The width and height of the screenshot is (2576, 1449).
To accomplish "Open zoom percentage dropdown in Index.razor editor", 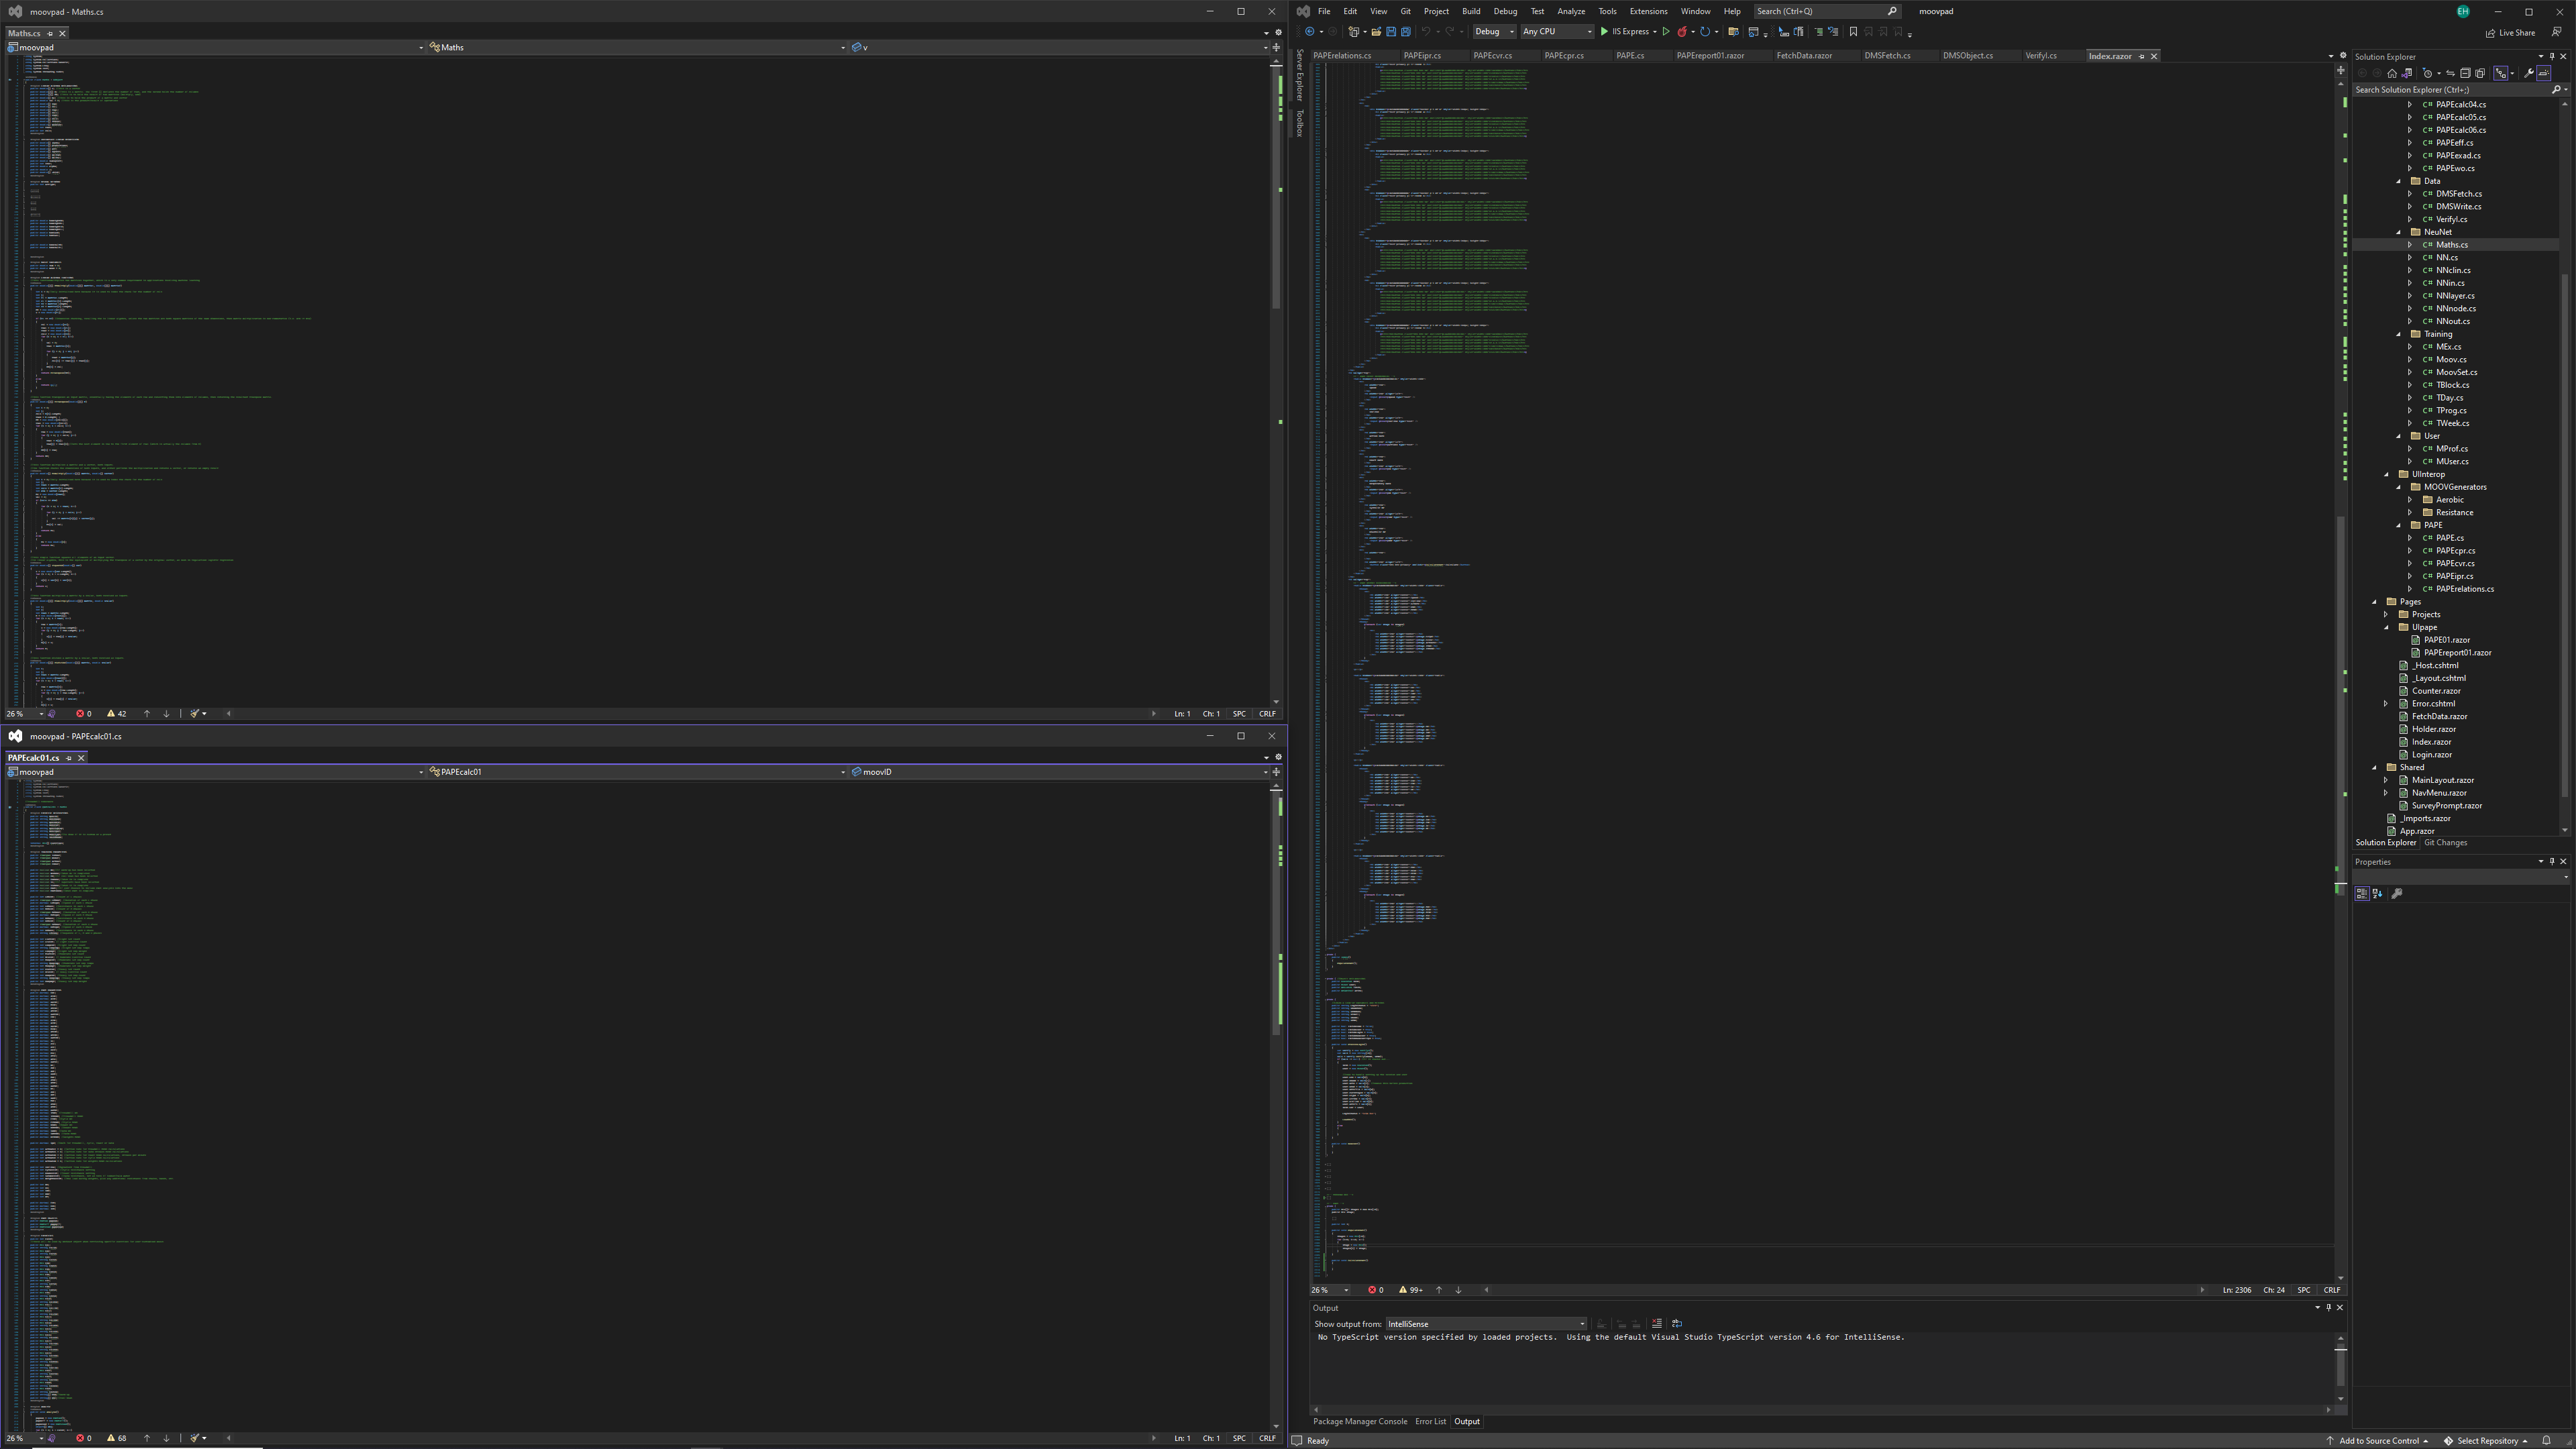I will tap(1346, 1290).
